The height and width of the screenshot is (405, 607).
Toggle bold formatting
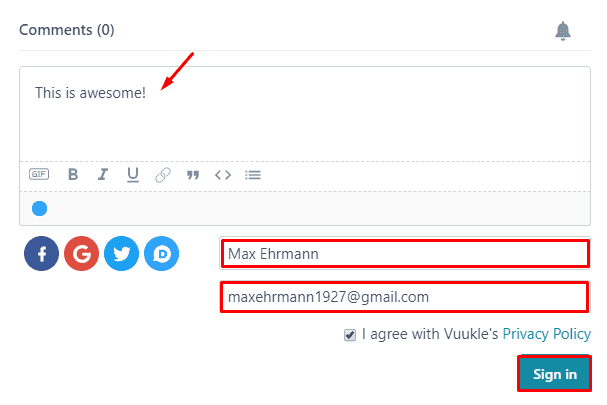73,174
